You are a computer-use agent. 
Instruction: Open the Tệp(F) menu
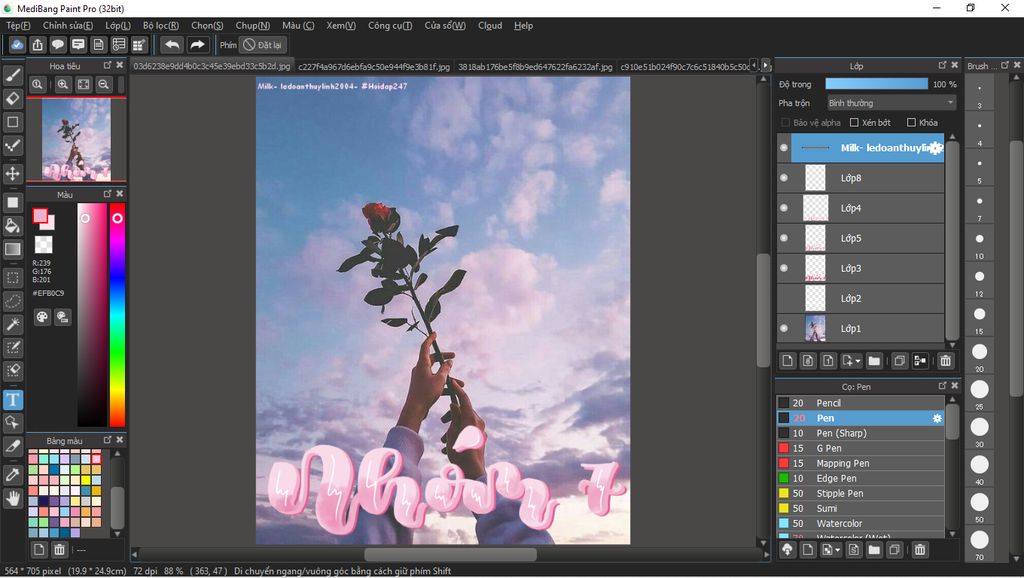(18, 25)
